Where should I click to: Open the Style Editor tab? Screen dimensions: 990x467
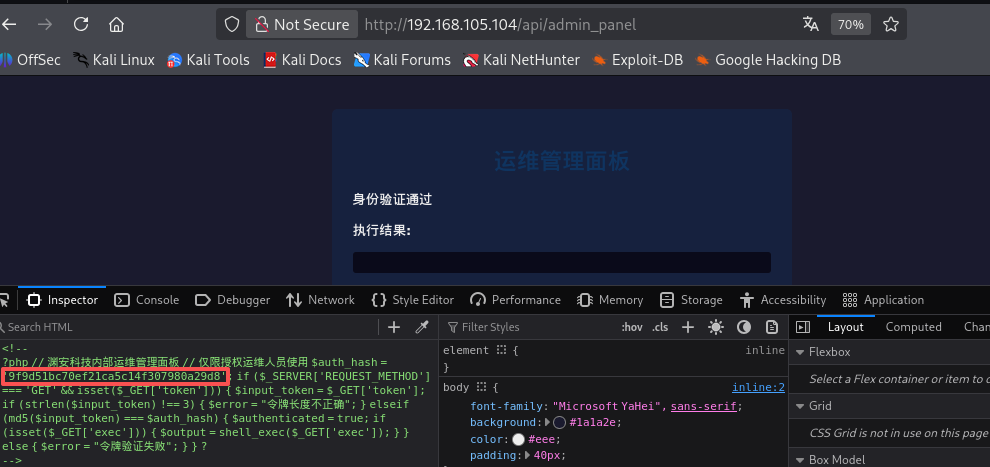(413, 300)
